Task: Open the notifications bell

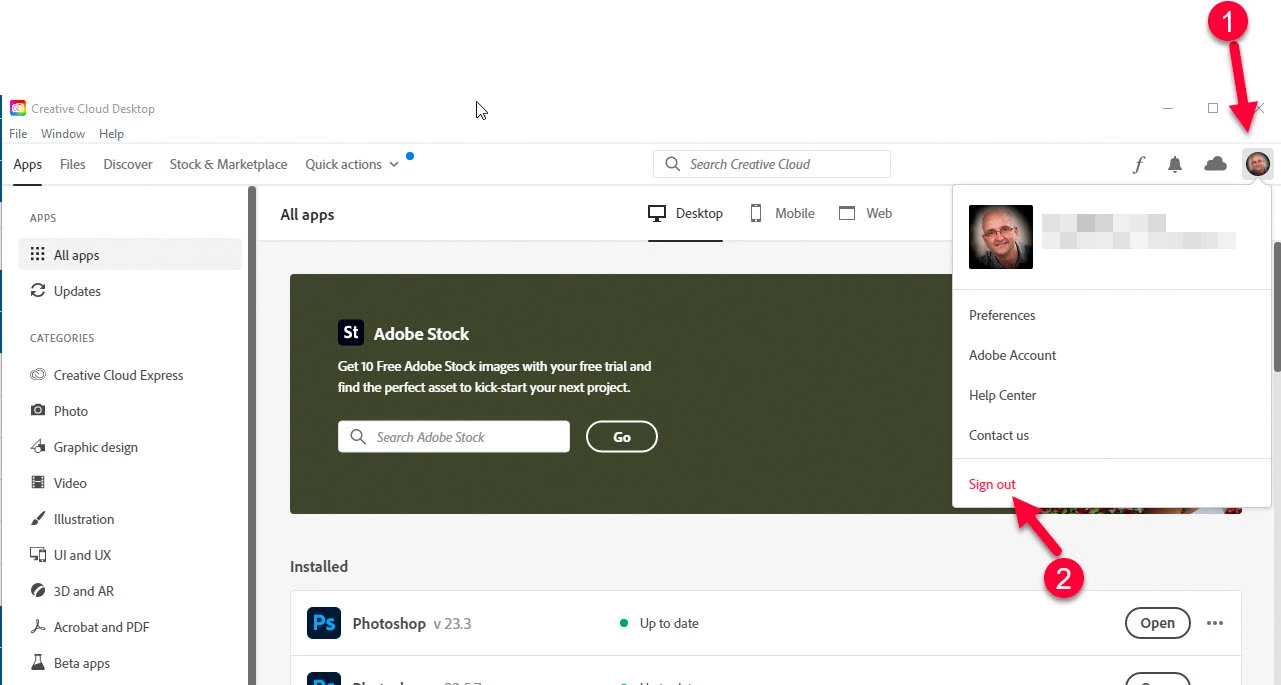Action: [1175, 165]
